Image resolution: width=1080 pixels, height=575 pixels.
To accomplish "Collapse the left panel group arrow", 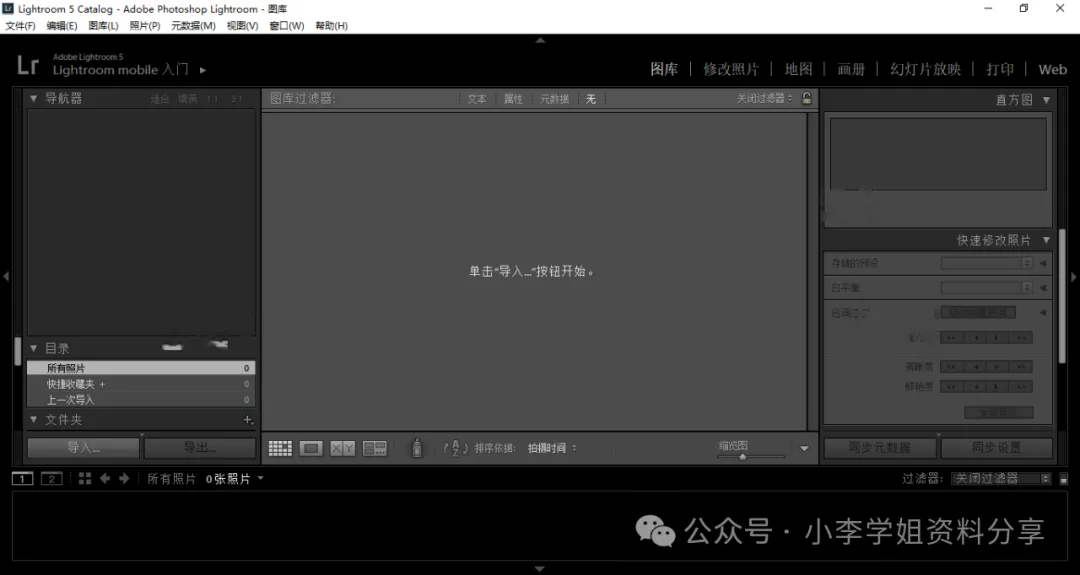I will point(6,277).
